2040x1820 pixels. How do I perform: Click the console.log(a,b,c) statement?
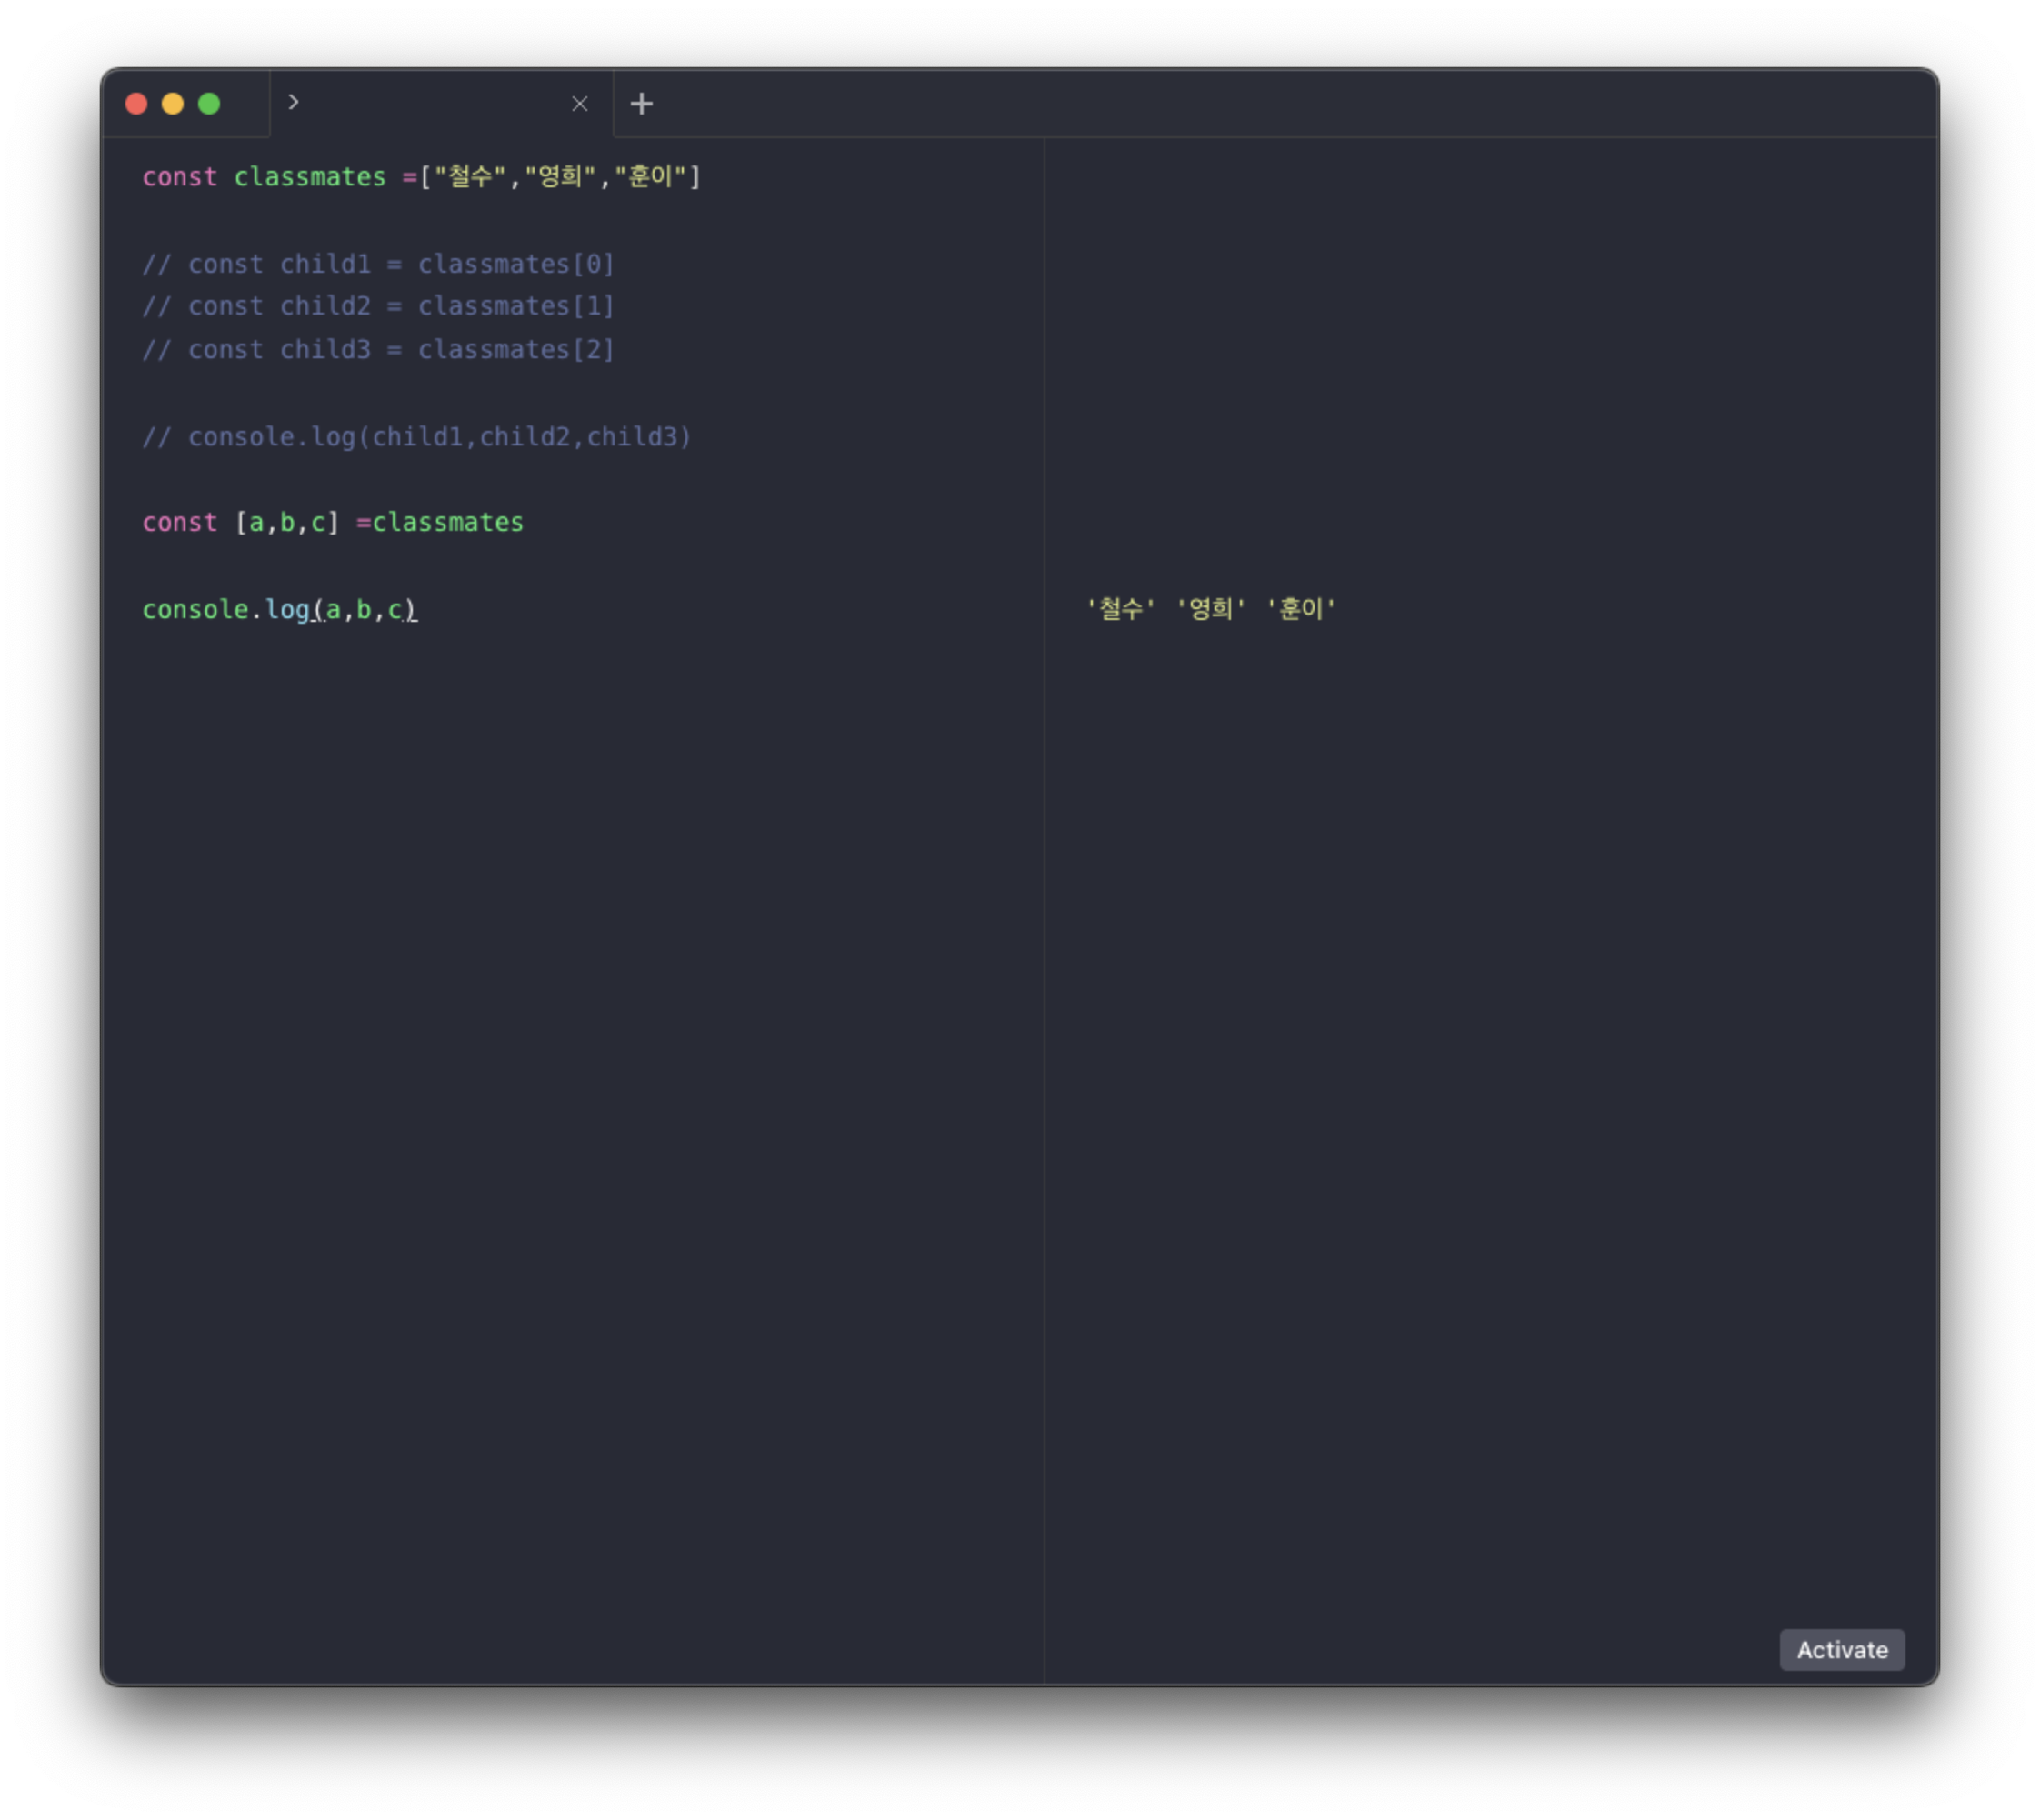tap(279, 610)
